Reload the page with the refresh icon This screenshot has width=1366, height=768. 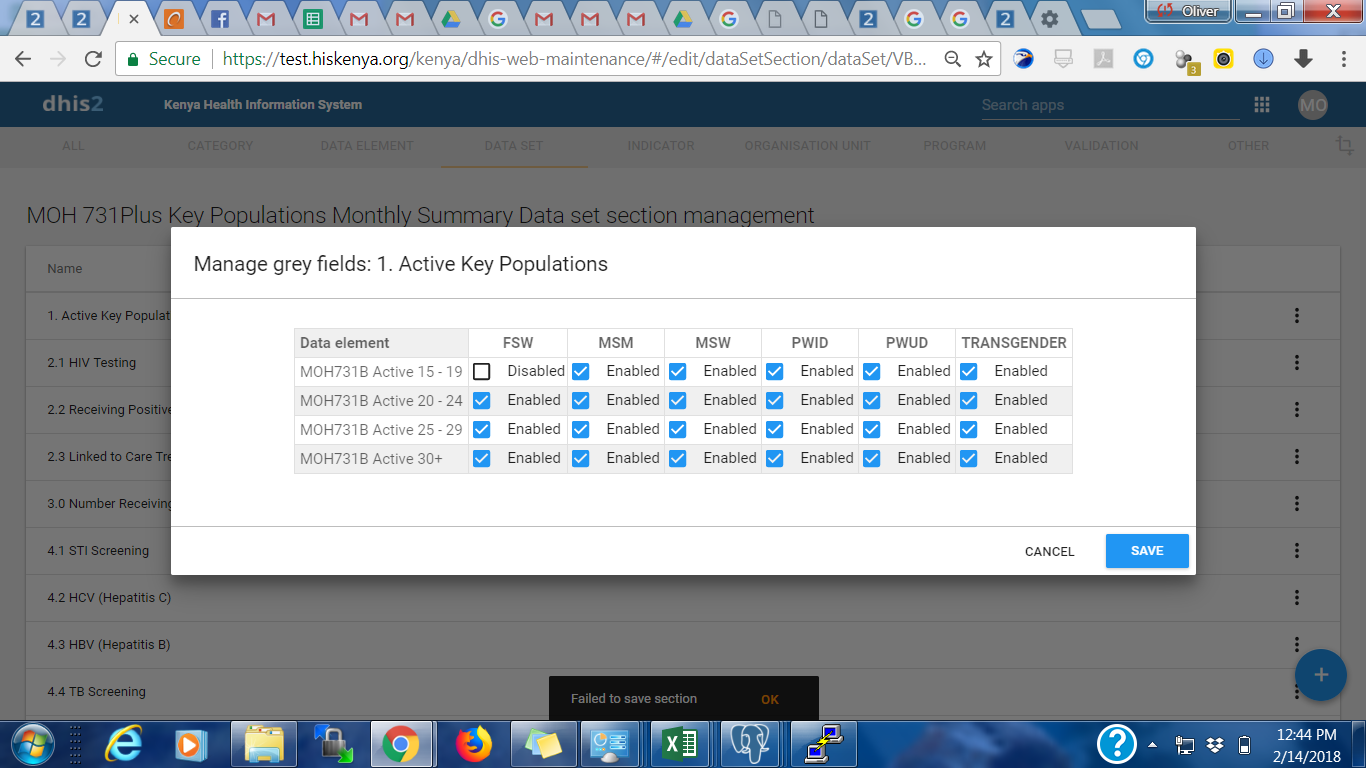click(93, 59)
